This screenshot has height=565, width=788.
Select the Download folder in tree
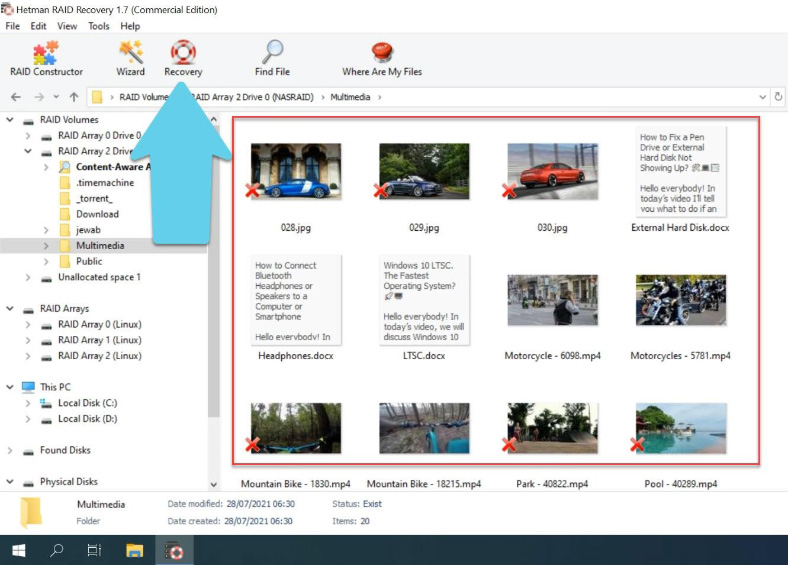click(97, 214)
